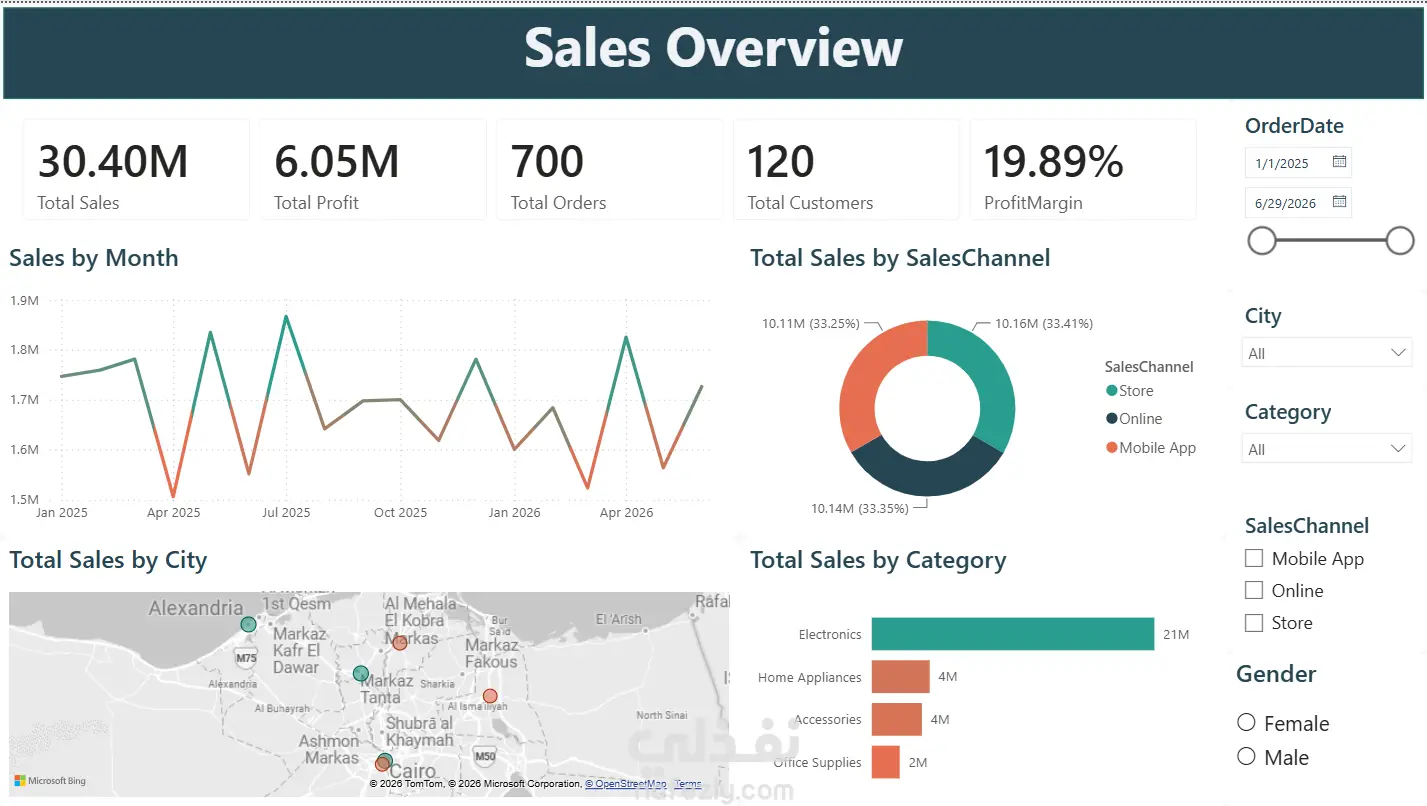
Task: Tick the Store sales channel checkbox
Action: pos(1254,622)
